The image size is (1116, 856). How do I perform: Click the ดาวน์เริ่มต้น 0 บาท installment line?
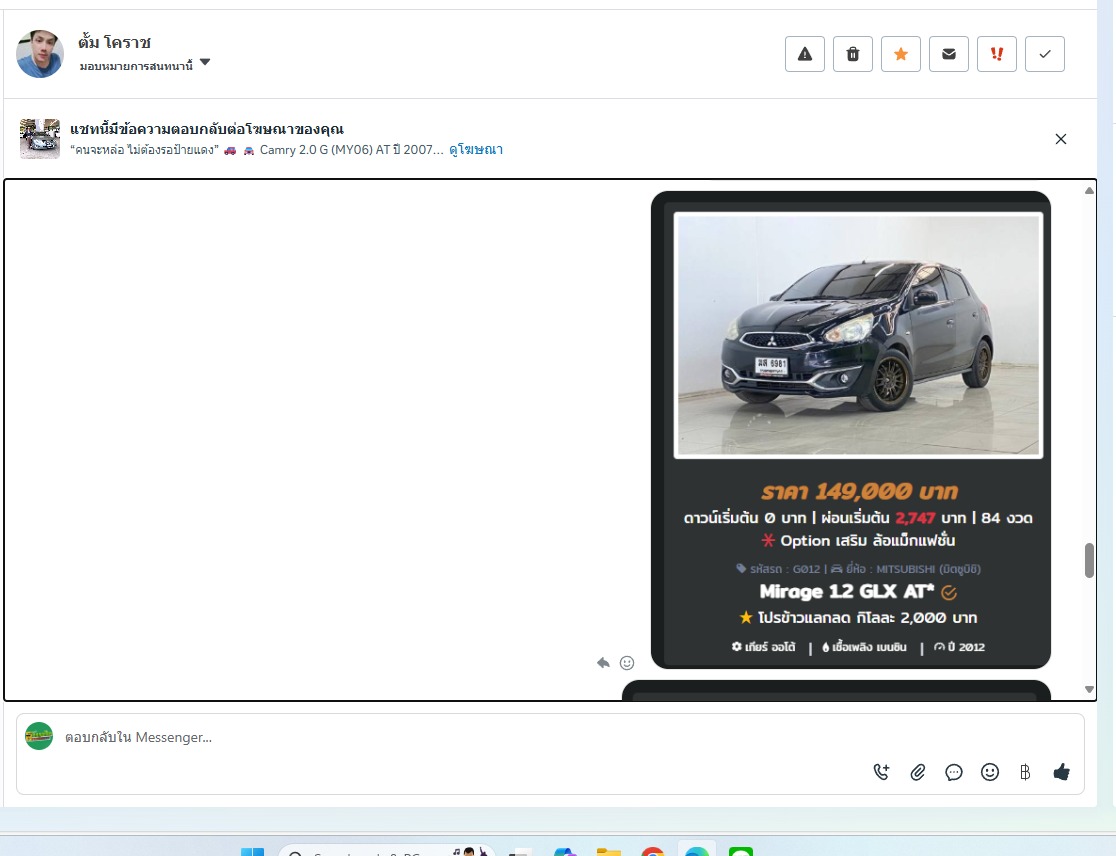pos(858,517)
